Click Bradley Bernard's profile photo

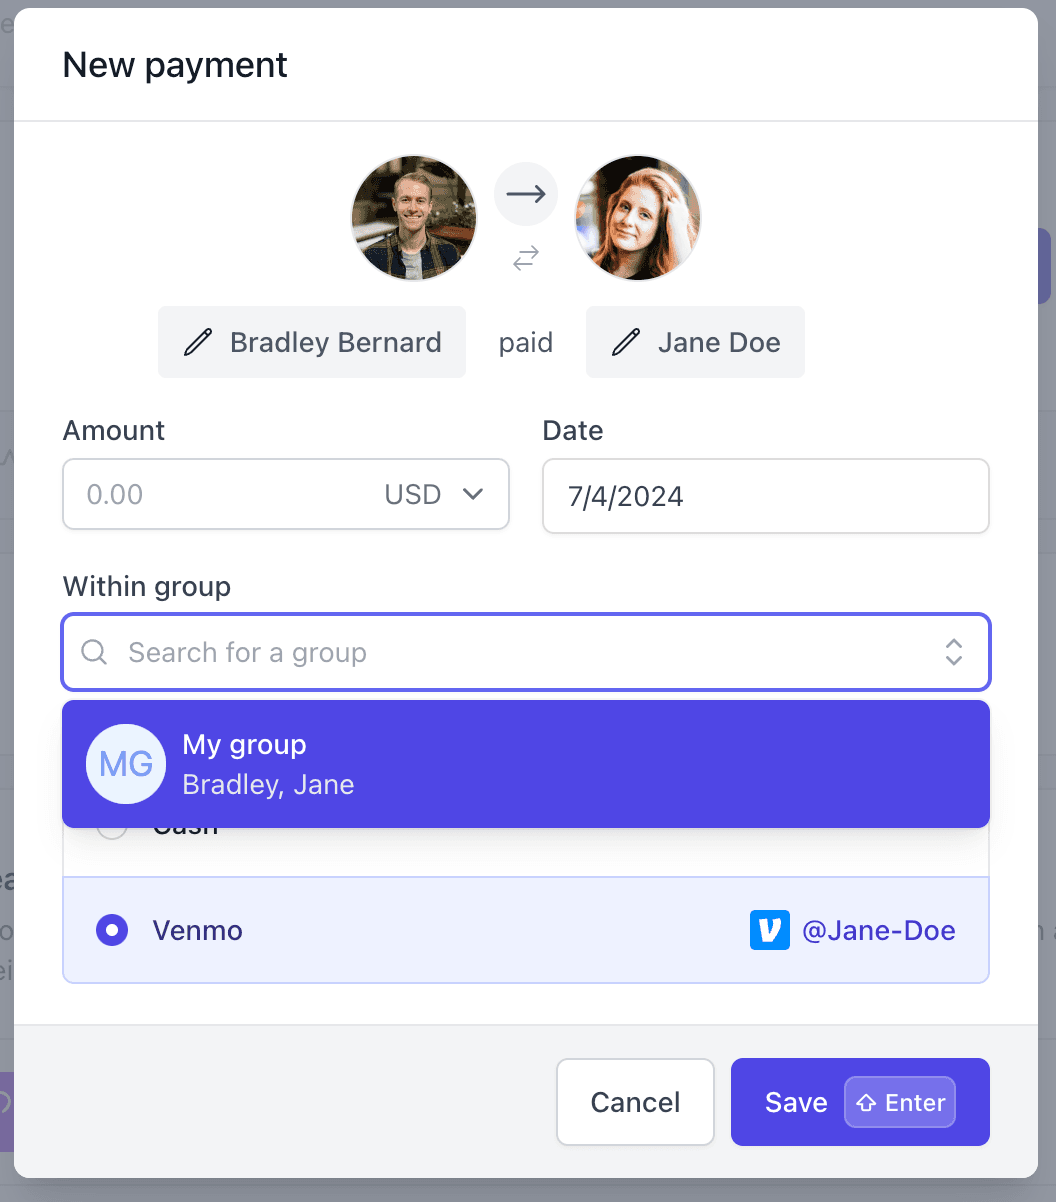414,218
